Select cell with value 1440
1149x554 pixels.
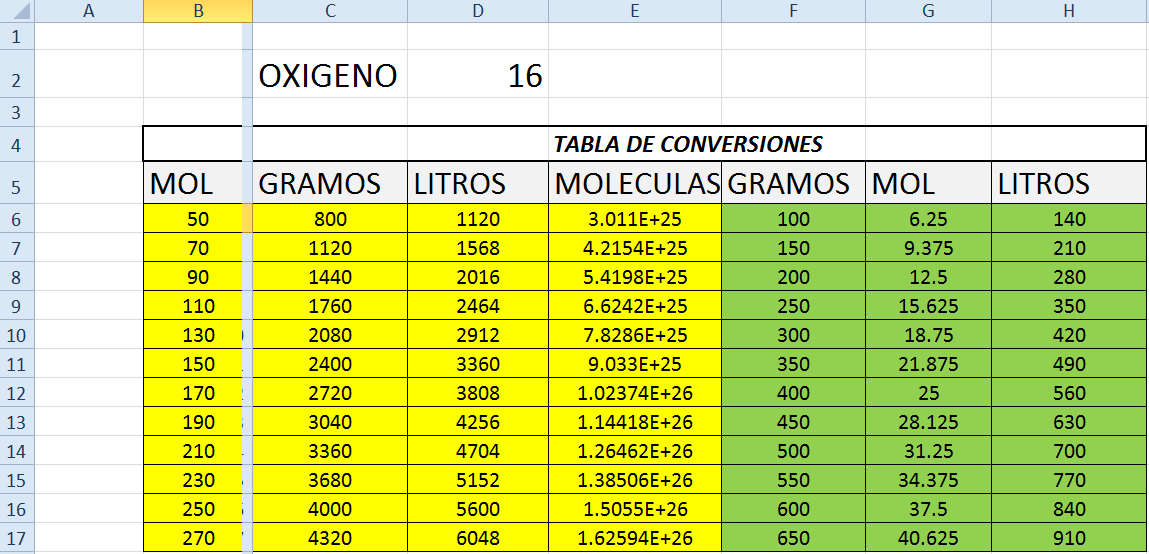(x=330, y=276)
